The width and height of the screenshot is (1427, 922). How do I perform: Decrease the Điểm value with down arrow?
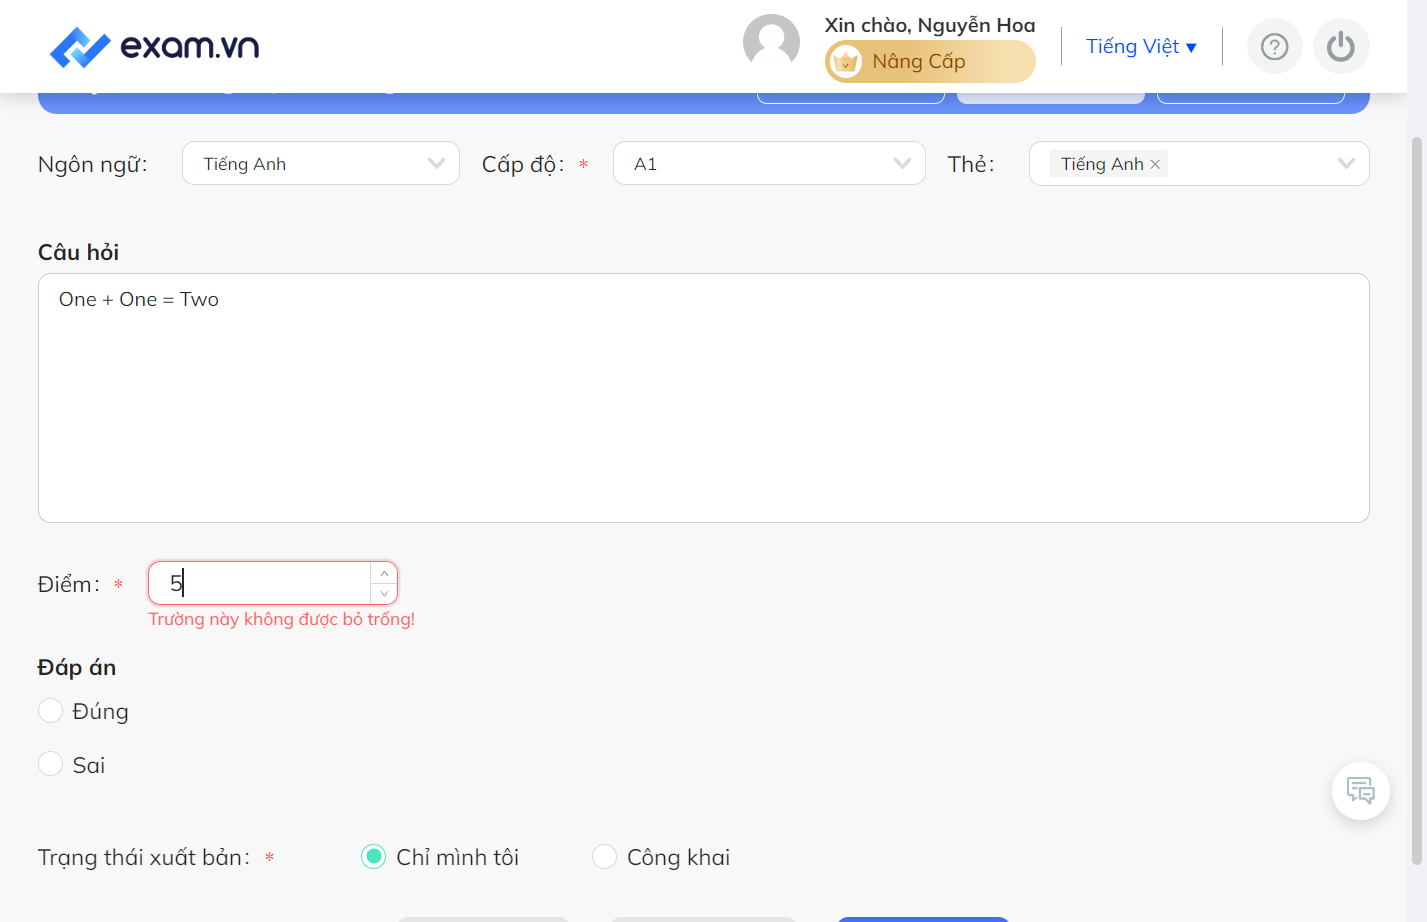coord(384,594)
